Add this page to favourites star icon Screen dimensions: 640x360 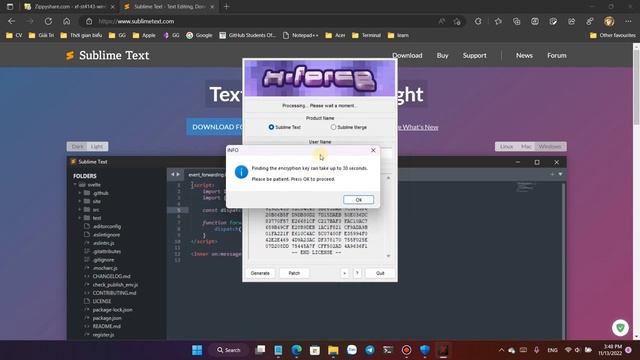point(457,21)
